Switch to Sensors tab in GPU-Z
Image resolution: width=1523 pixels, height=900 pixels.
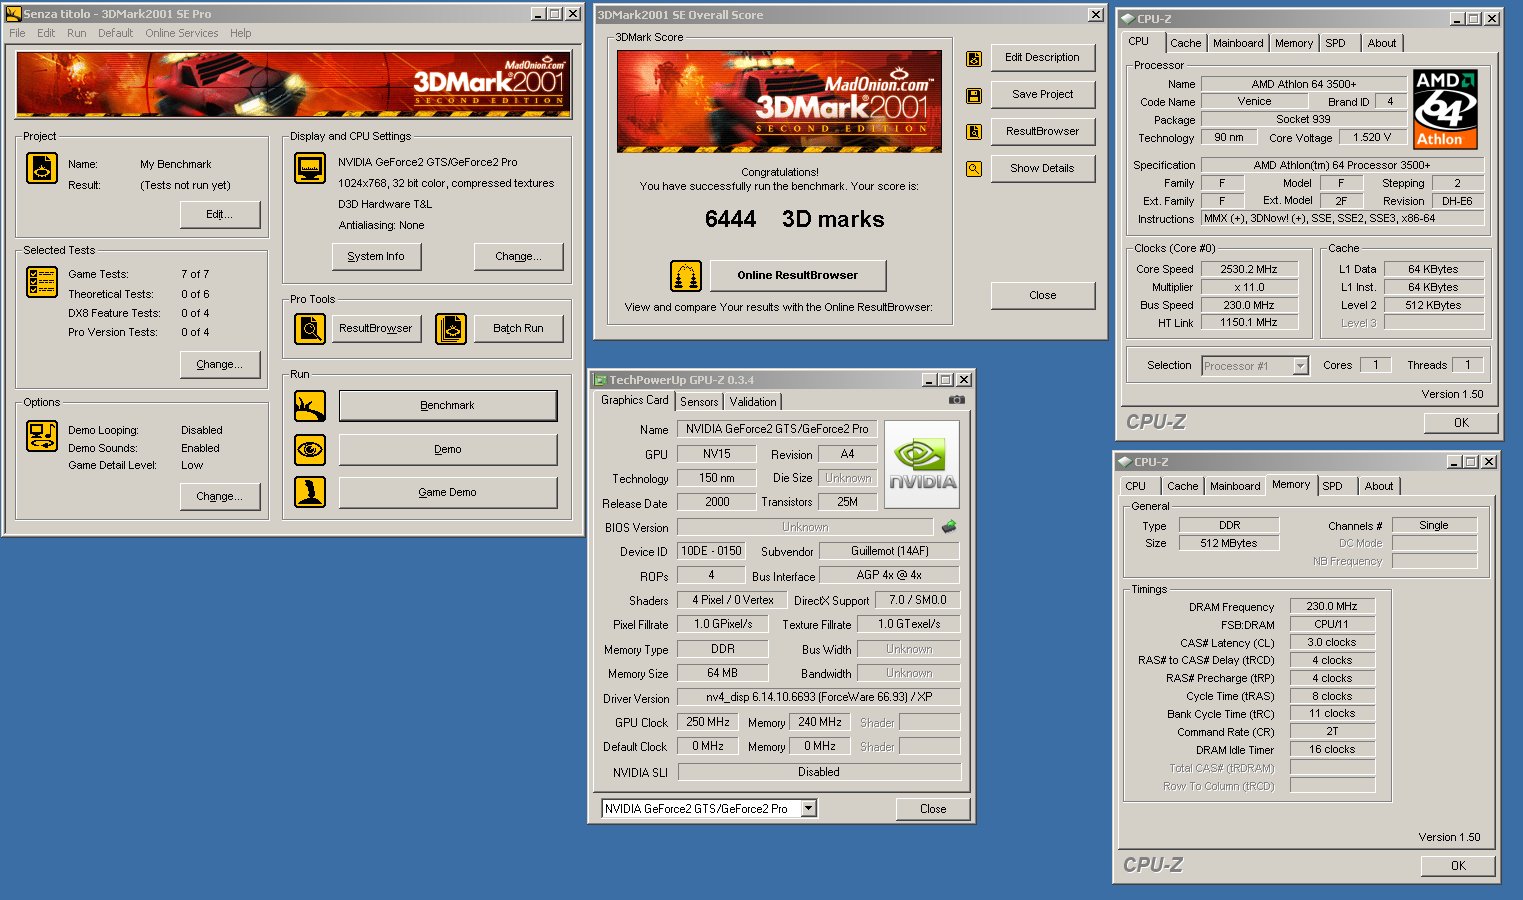(x=699, y=401)
